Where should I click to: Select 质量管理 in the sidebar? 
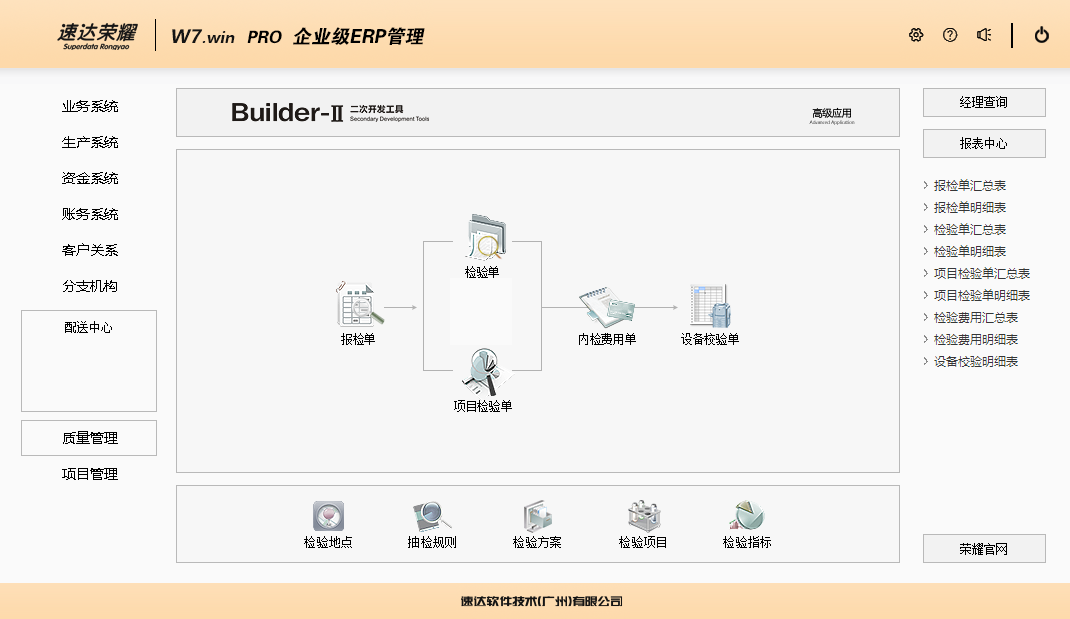click(90, 438)
